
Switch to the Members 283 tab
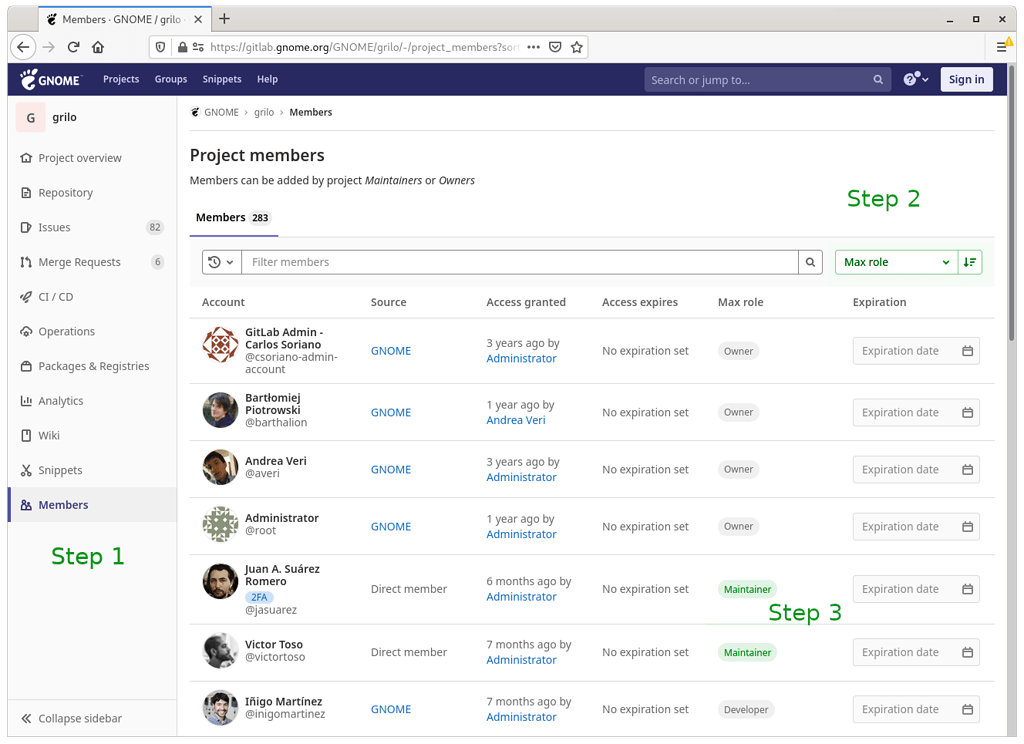point(233,217)
